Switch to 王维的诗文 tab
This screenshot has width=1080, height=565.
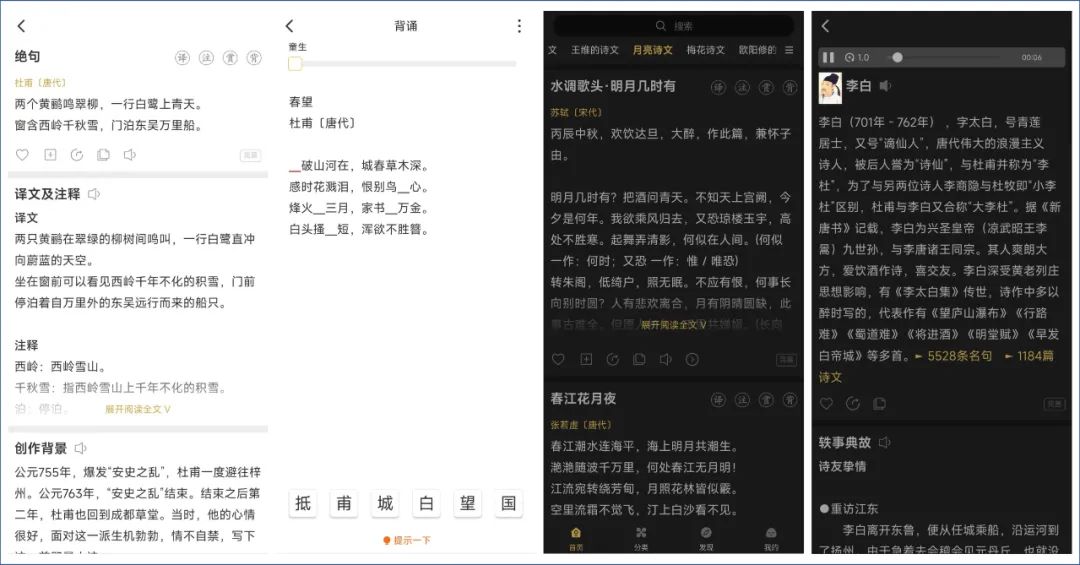[x=594, y=50]
